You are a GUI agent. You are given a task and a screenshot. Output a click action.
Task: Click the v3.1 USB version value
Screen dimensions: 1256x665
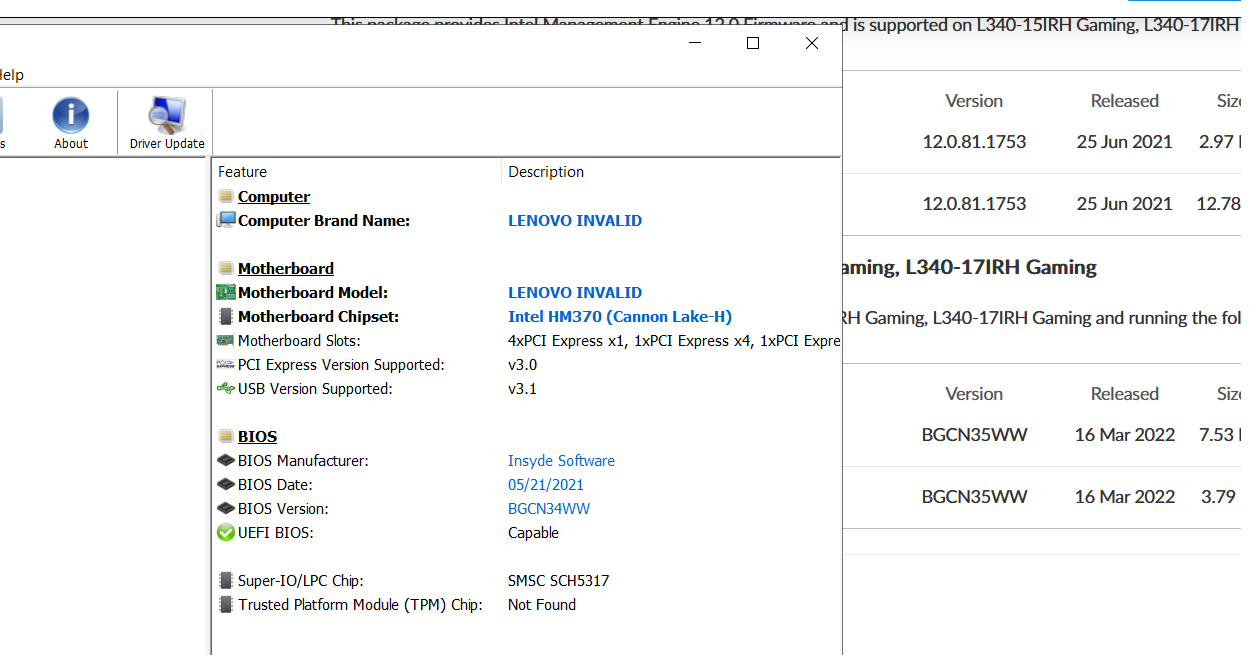pos(522,389)
